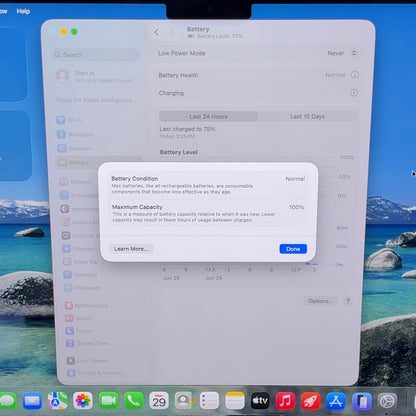Open battery help question mark
416x416 pixels.
[x=348, y=301]
